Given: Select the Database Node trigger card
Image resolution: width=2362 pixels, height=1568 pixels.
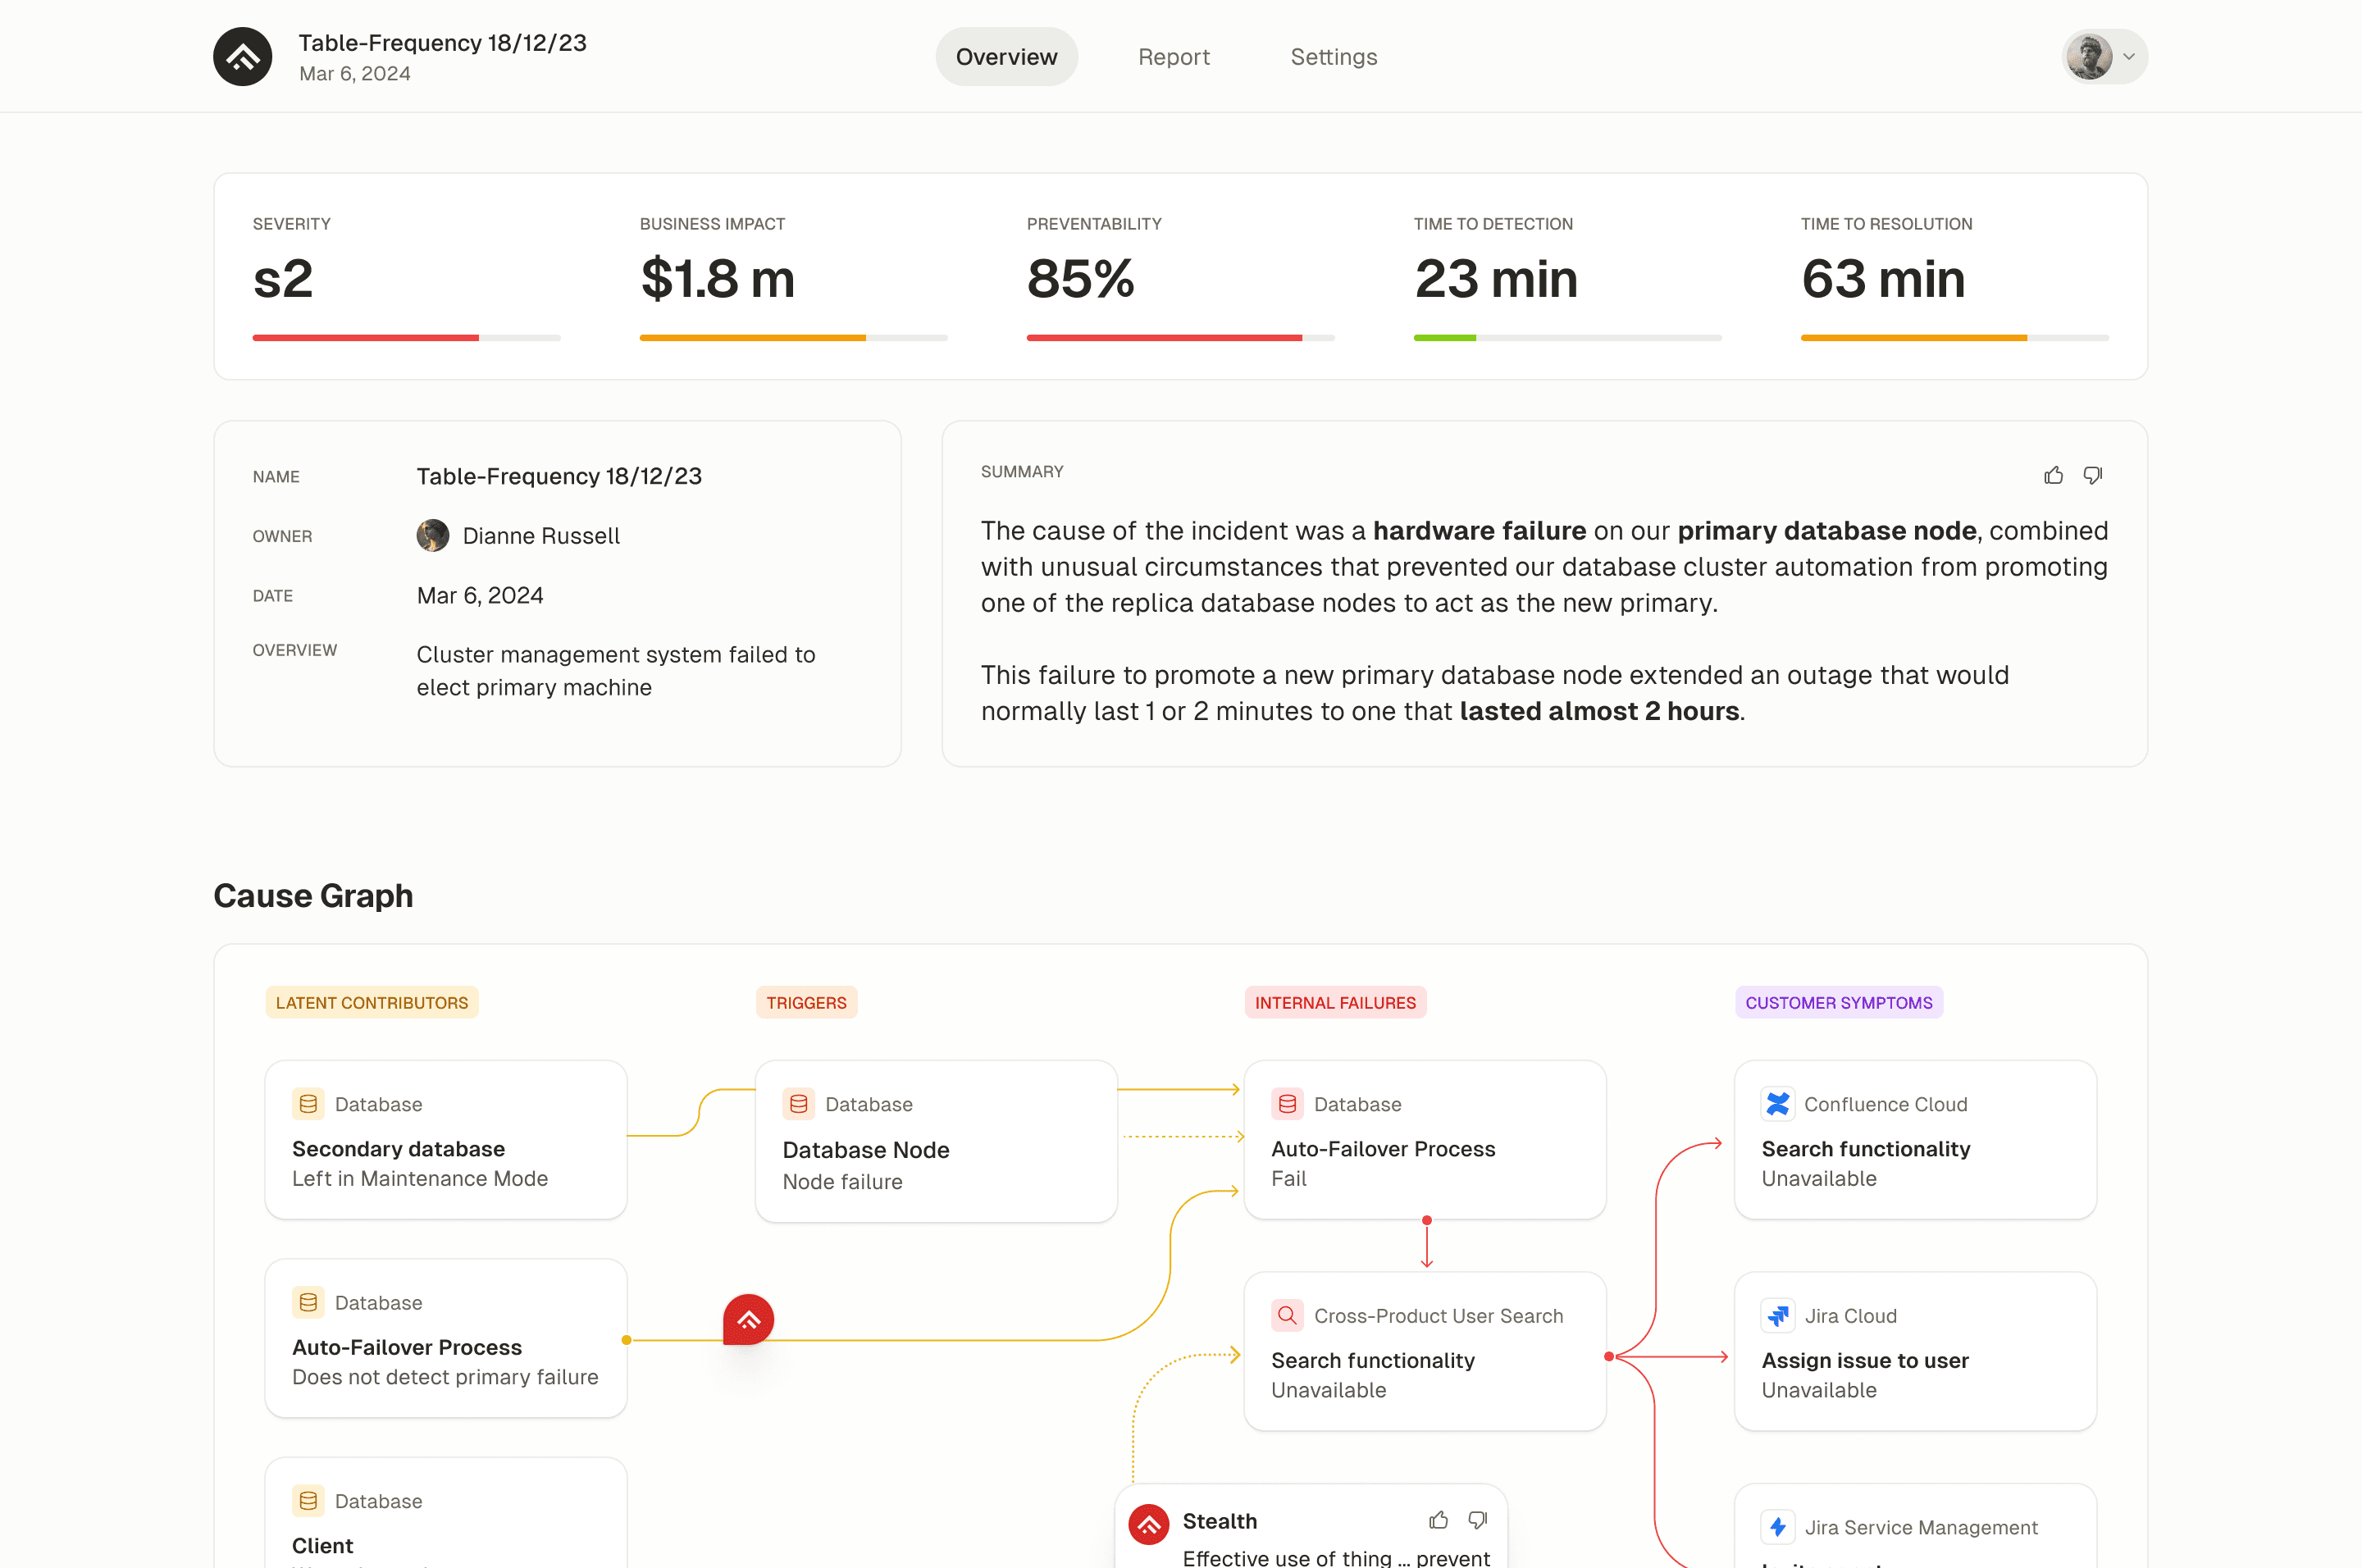Looking at the screenshot, I should (x=935, y=1142).
